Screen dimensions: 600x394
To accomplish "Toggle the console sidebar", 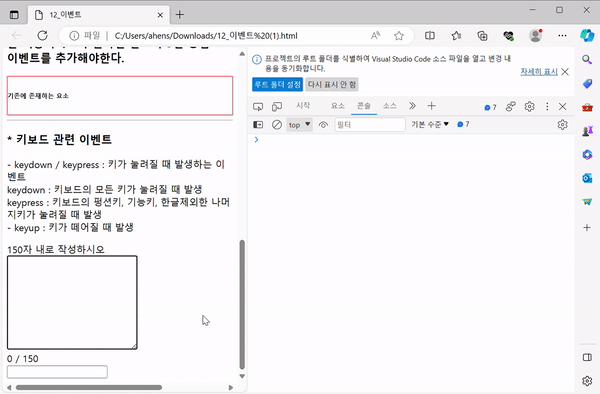I will pyautogui.click(x=258, y=124).
